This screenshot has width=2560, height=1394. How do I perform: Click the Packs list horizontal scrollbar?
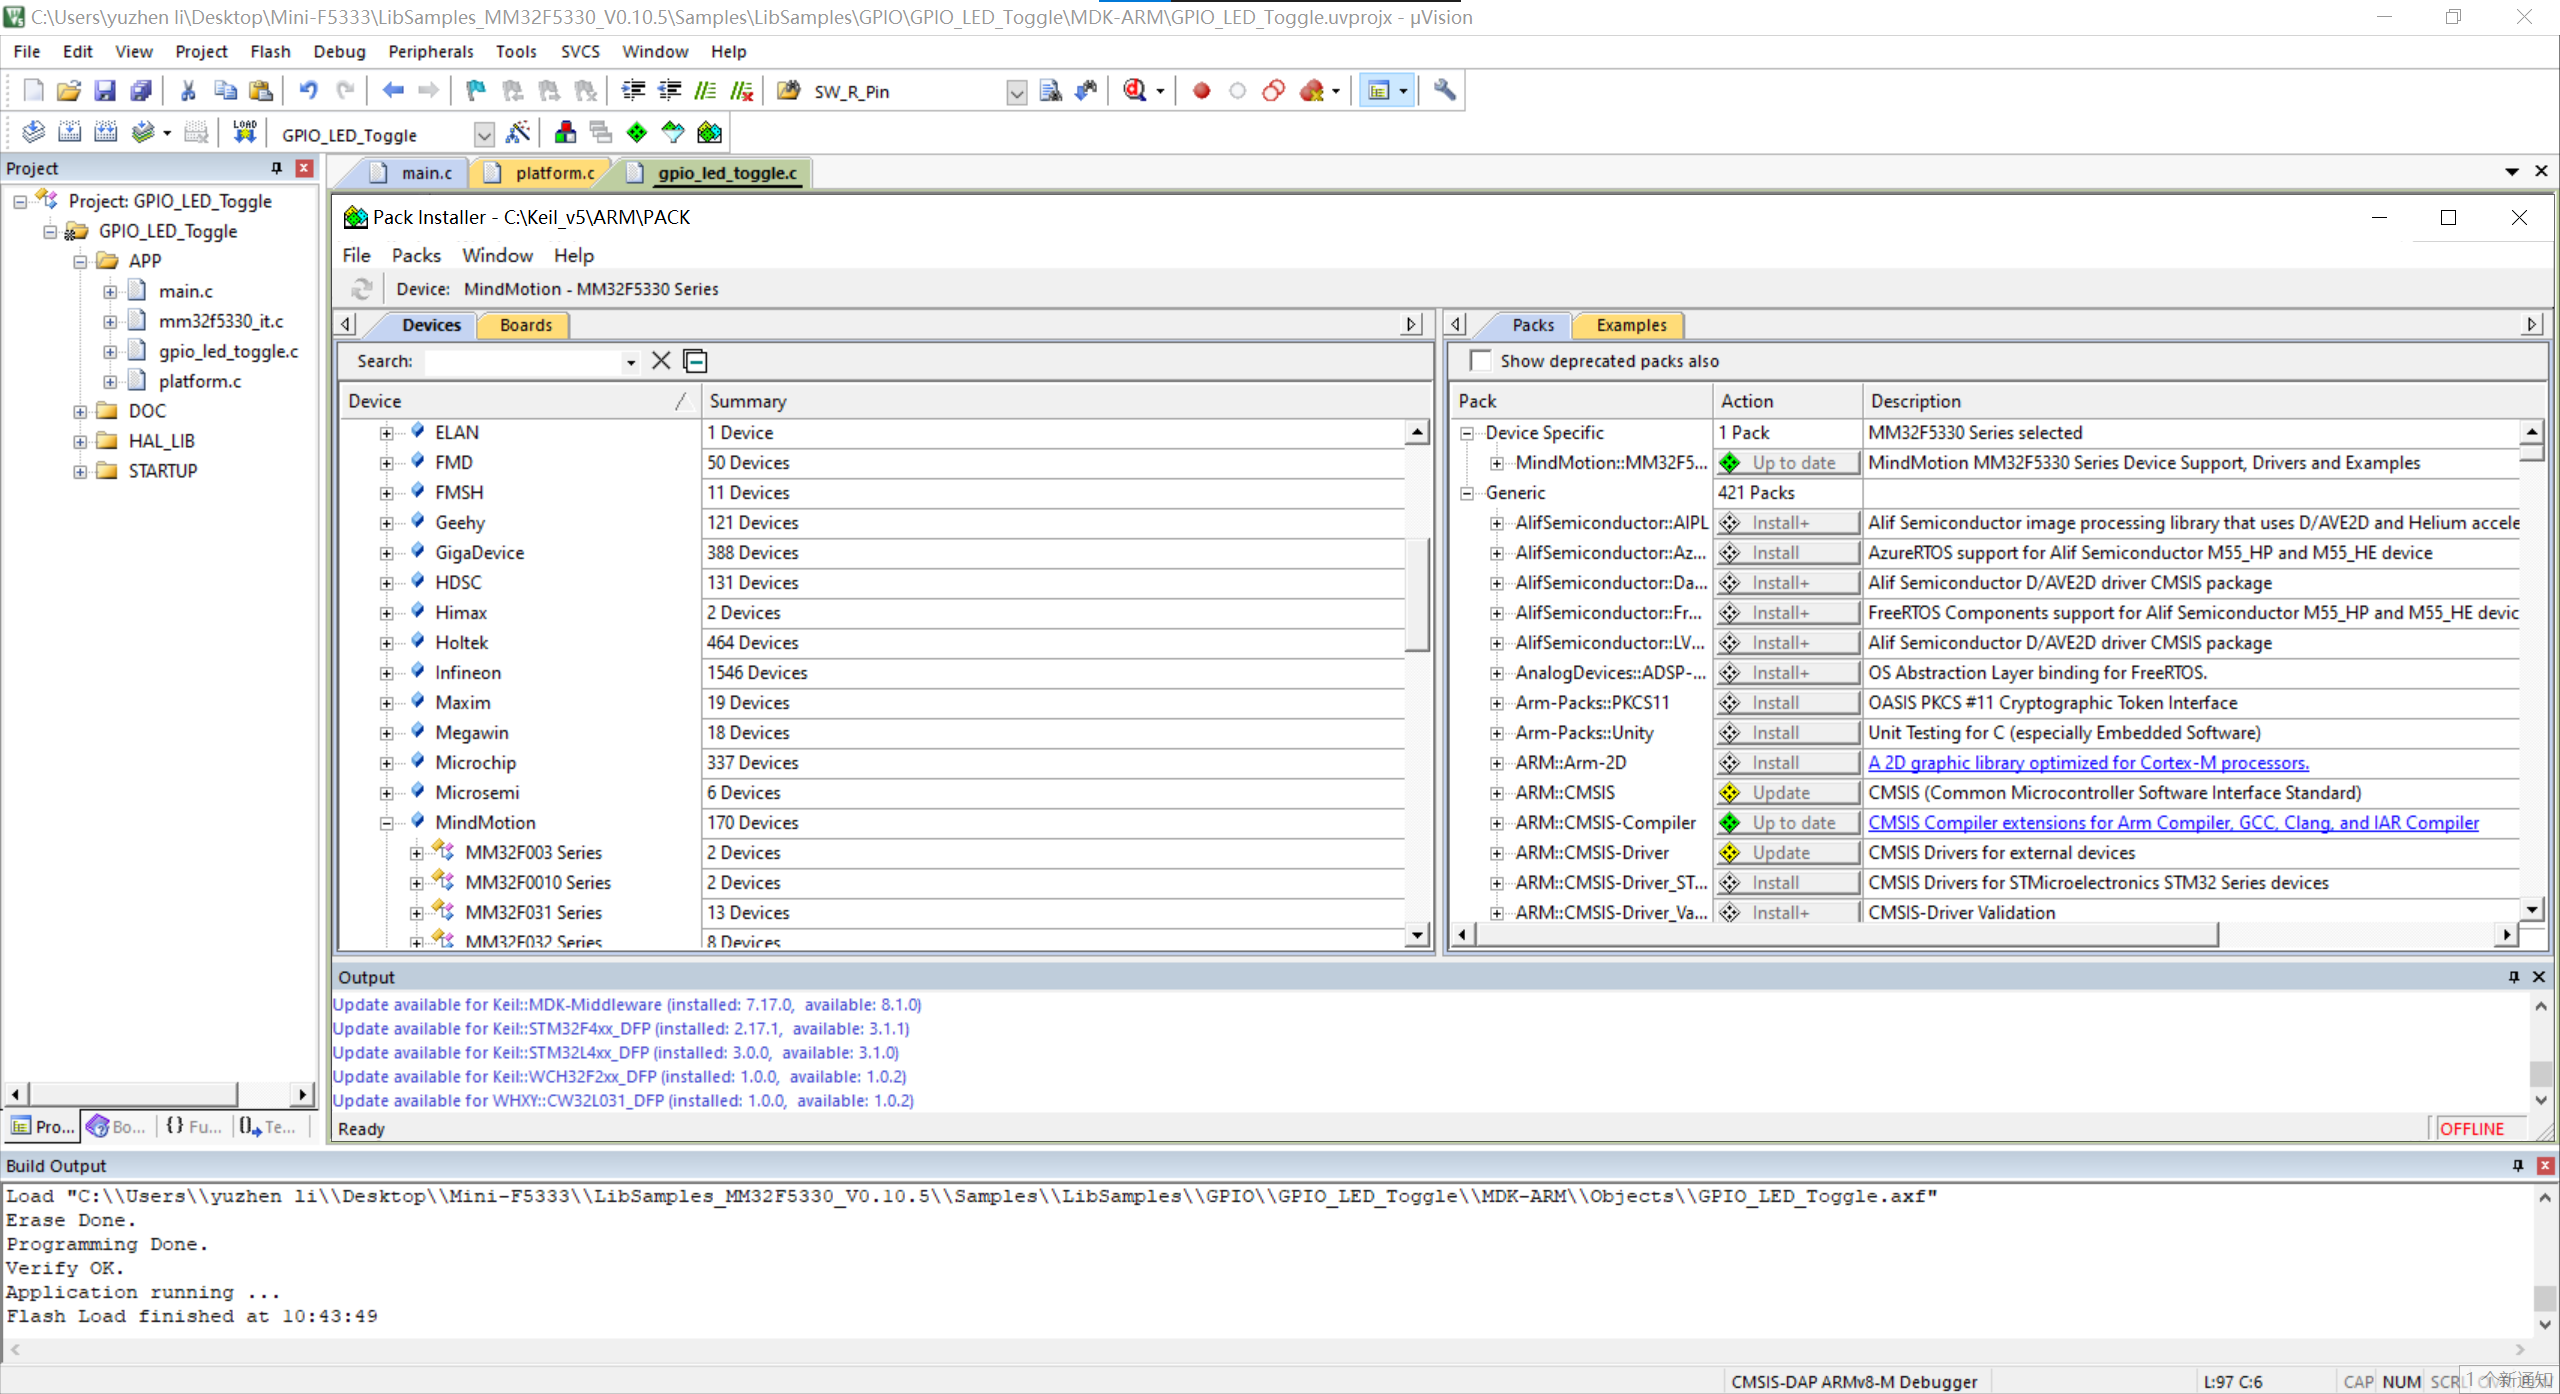coord(1846,935)
